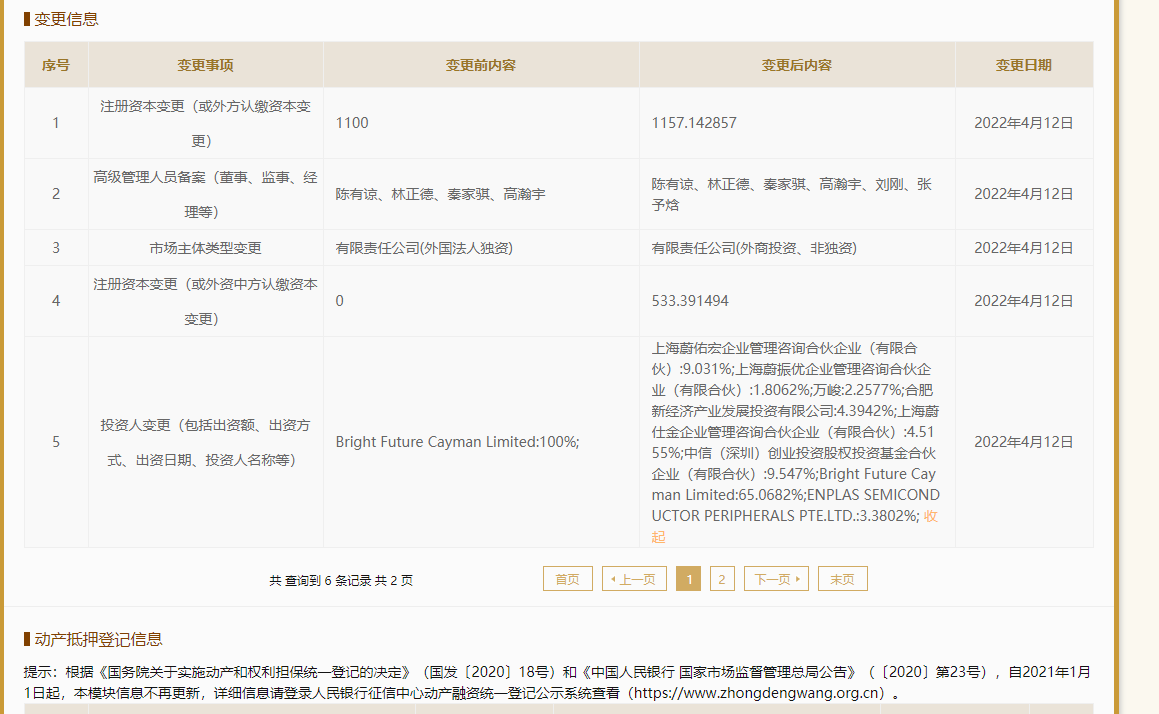Click the 变更前内容 column header
The image size is (1159, 714).
pos(480,65)
